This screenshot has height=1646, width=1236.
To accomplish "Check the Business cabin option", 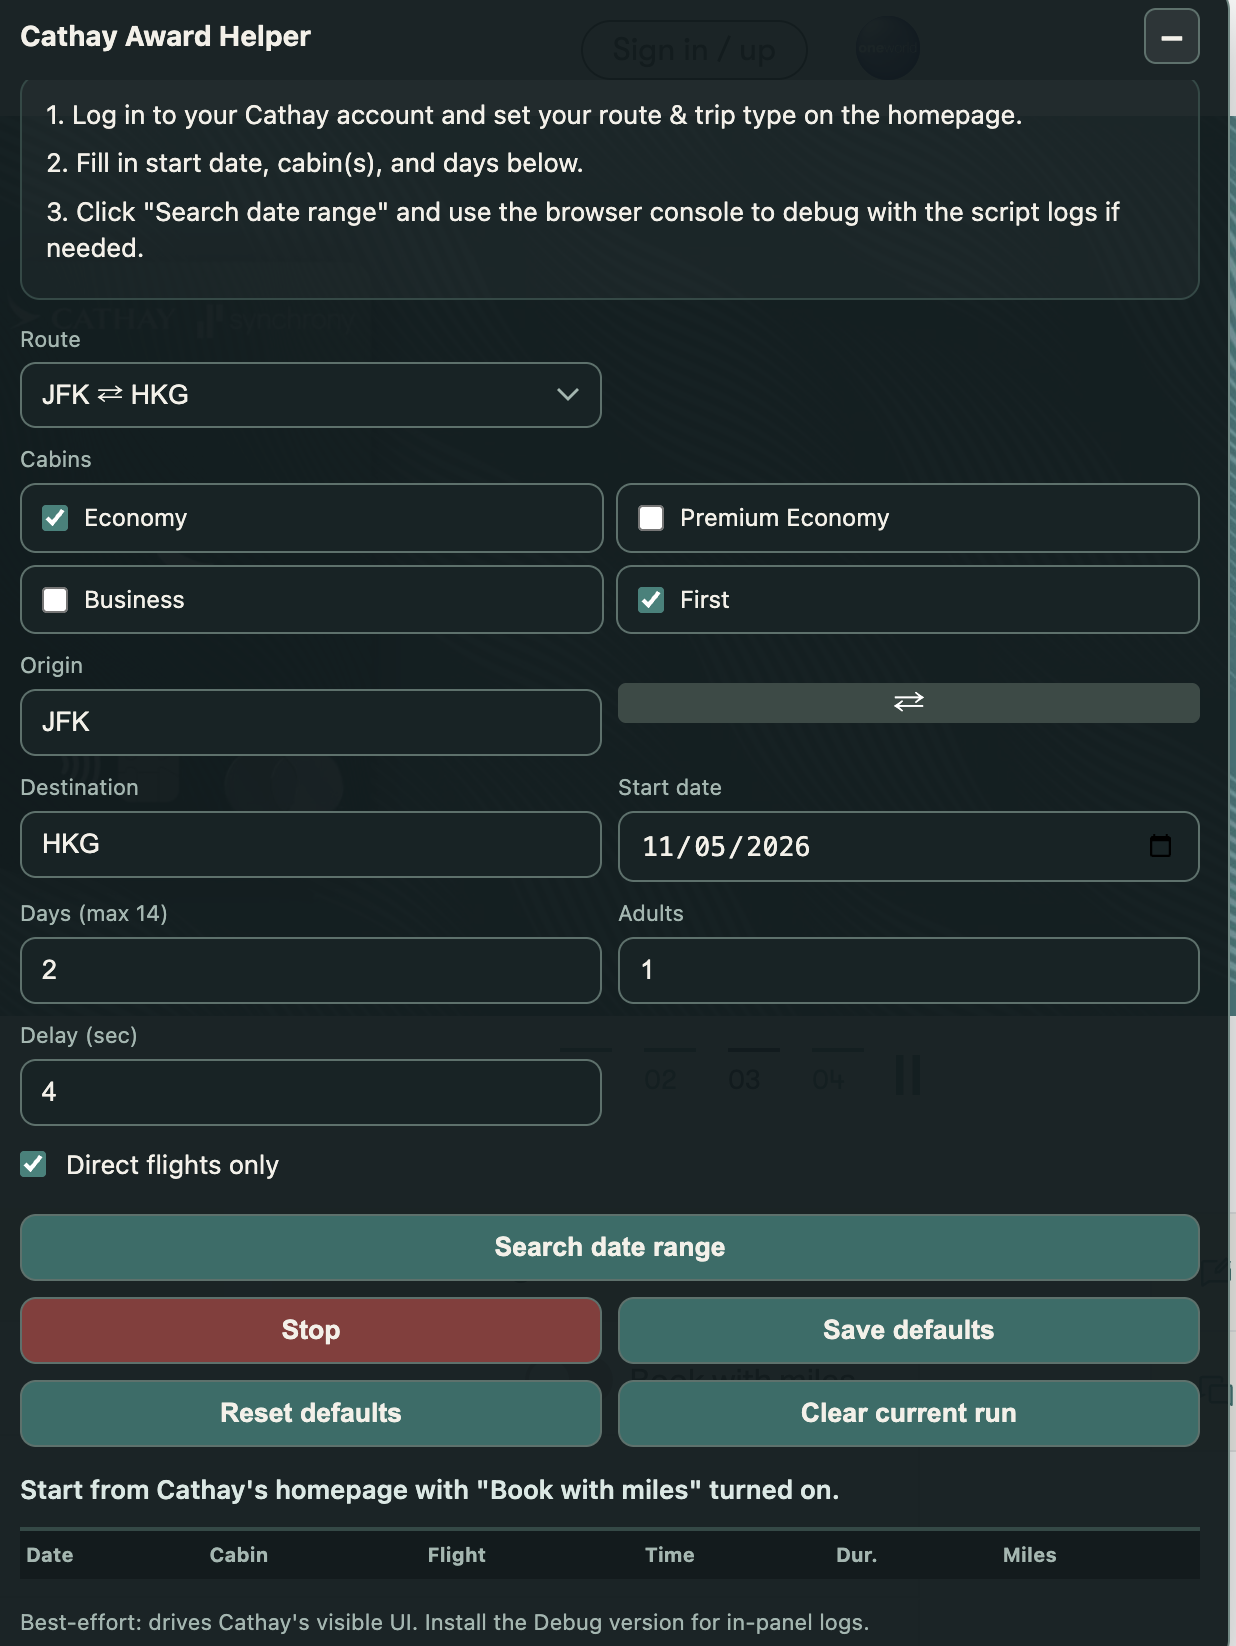I will (x=55, y=600).
